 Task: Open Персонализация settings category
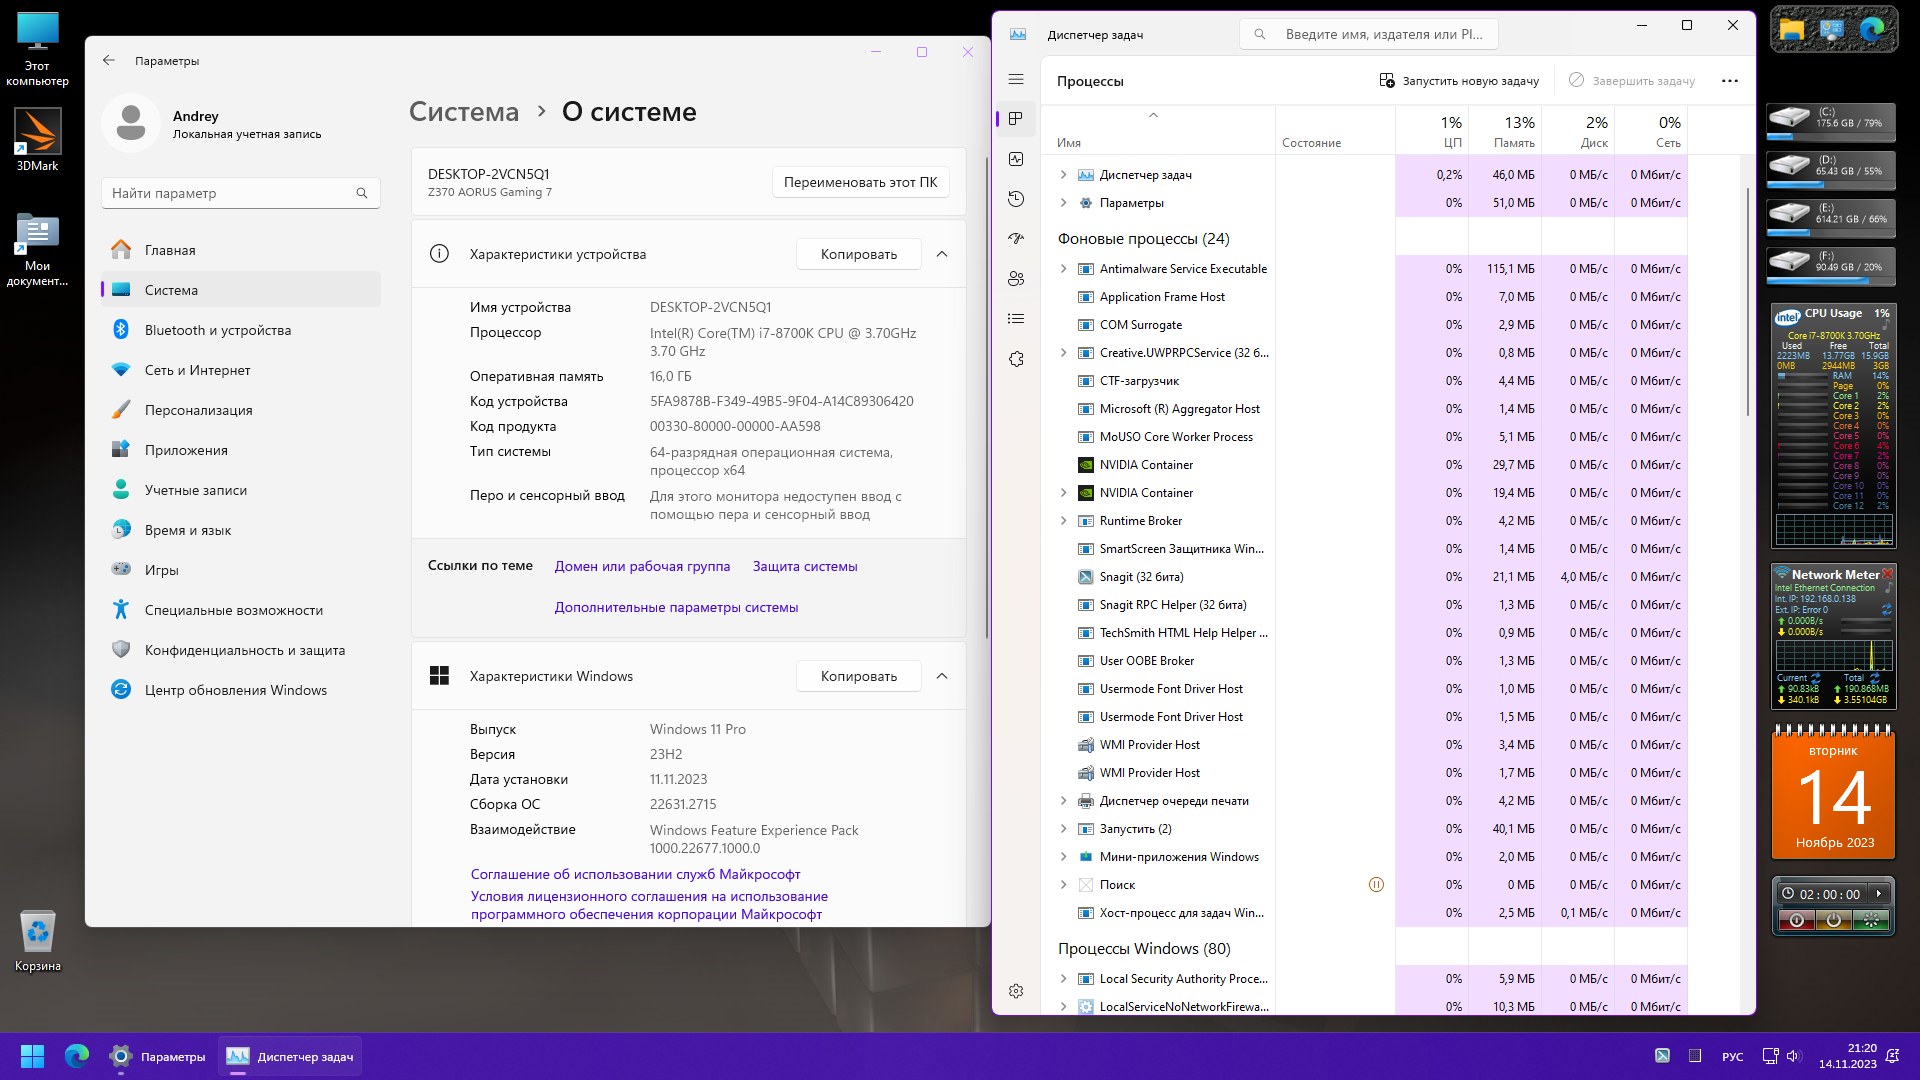pyautogui.click(x=198, y=410)
